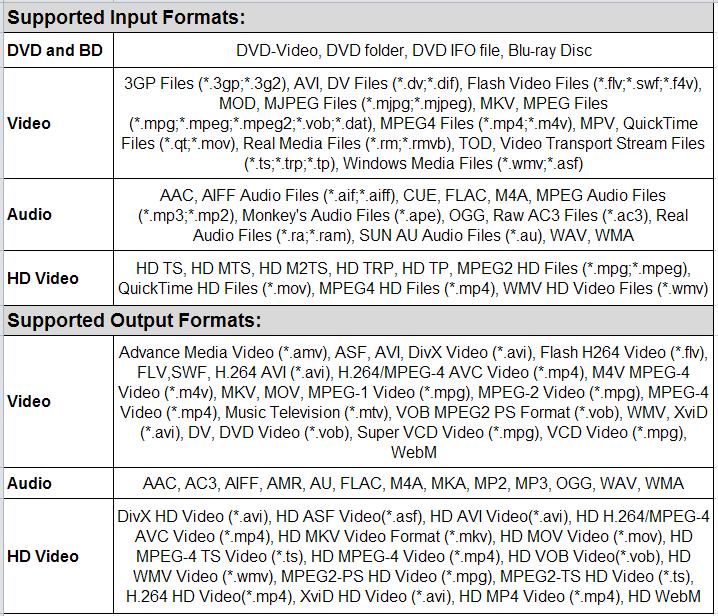Viewport: 718px width, 616px height.
Task: Click the output Video row label
Action: tap(28, 401)
